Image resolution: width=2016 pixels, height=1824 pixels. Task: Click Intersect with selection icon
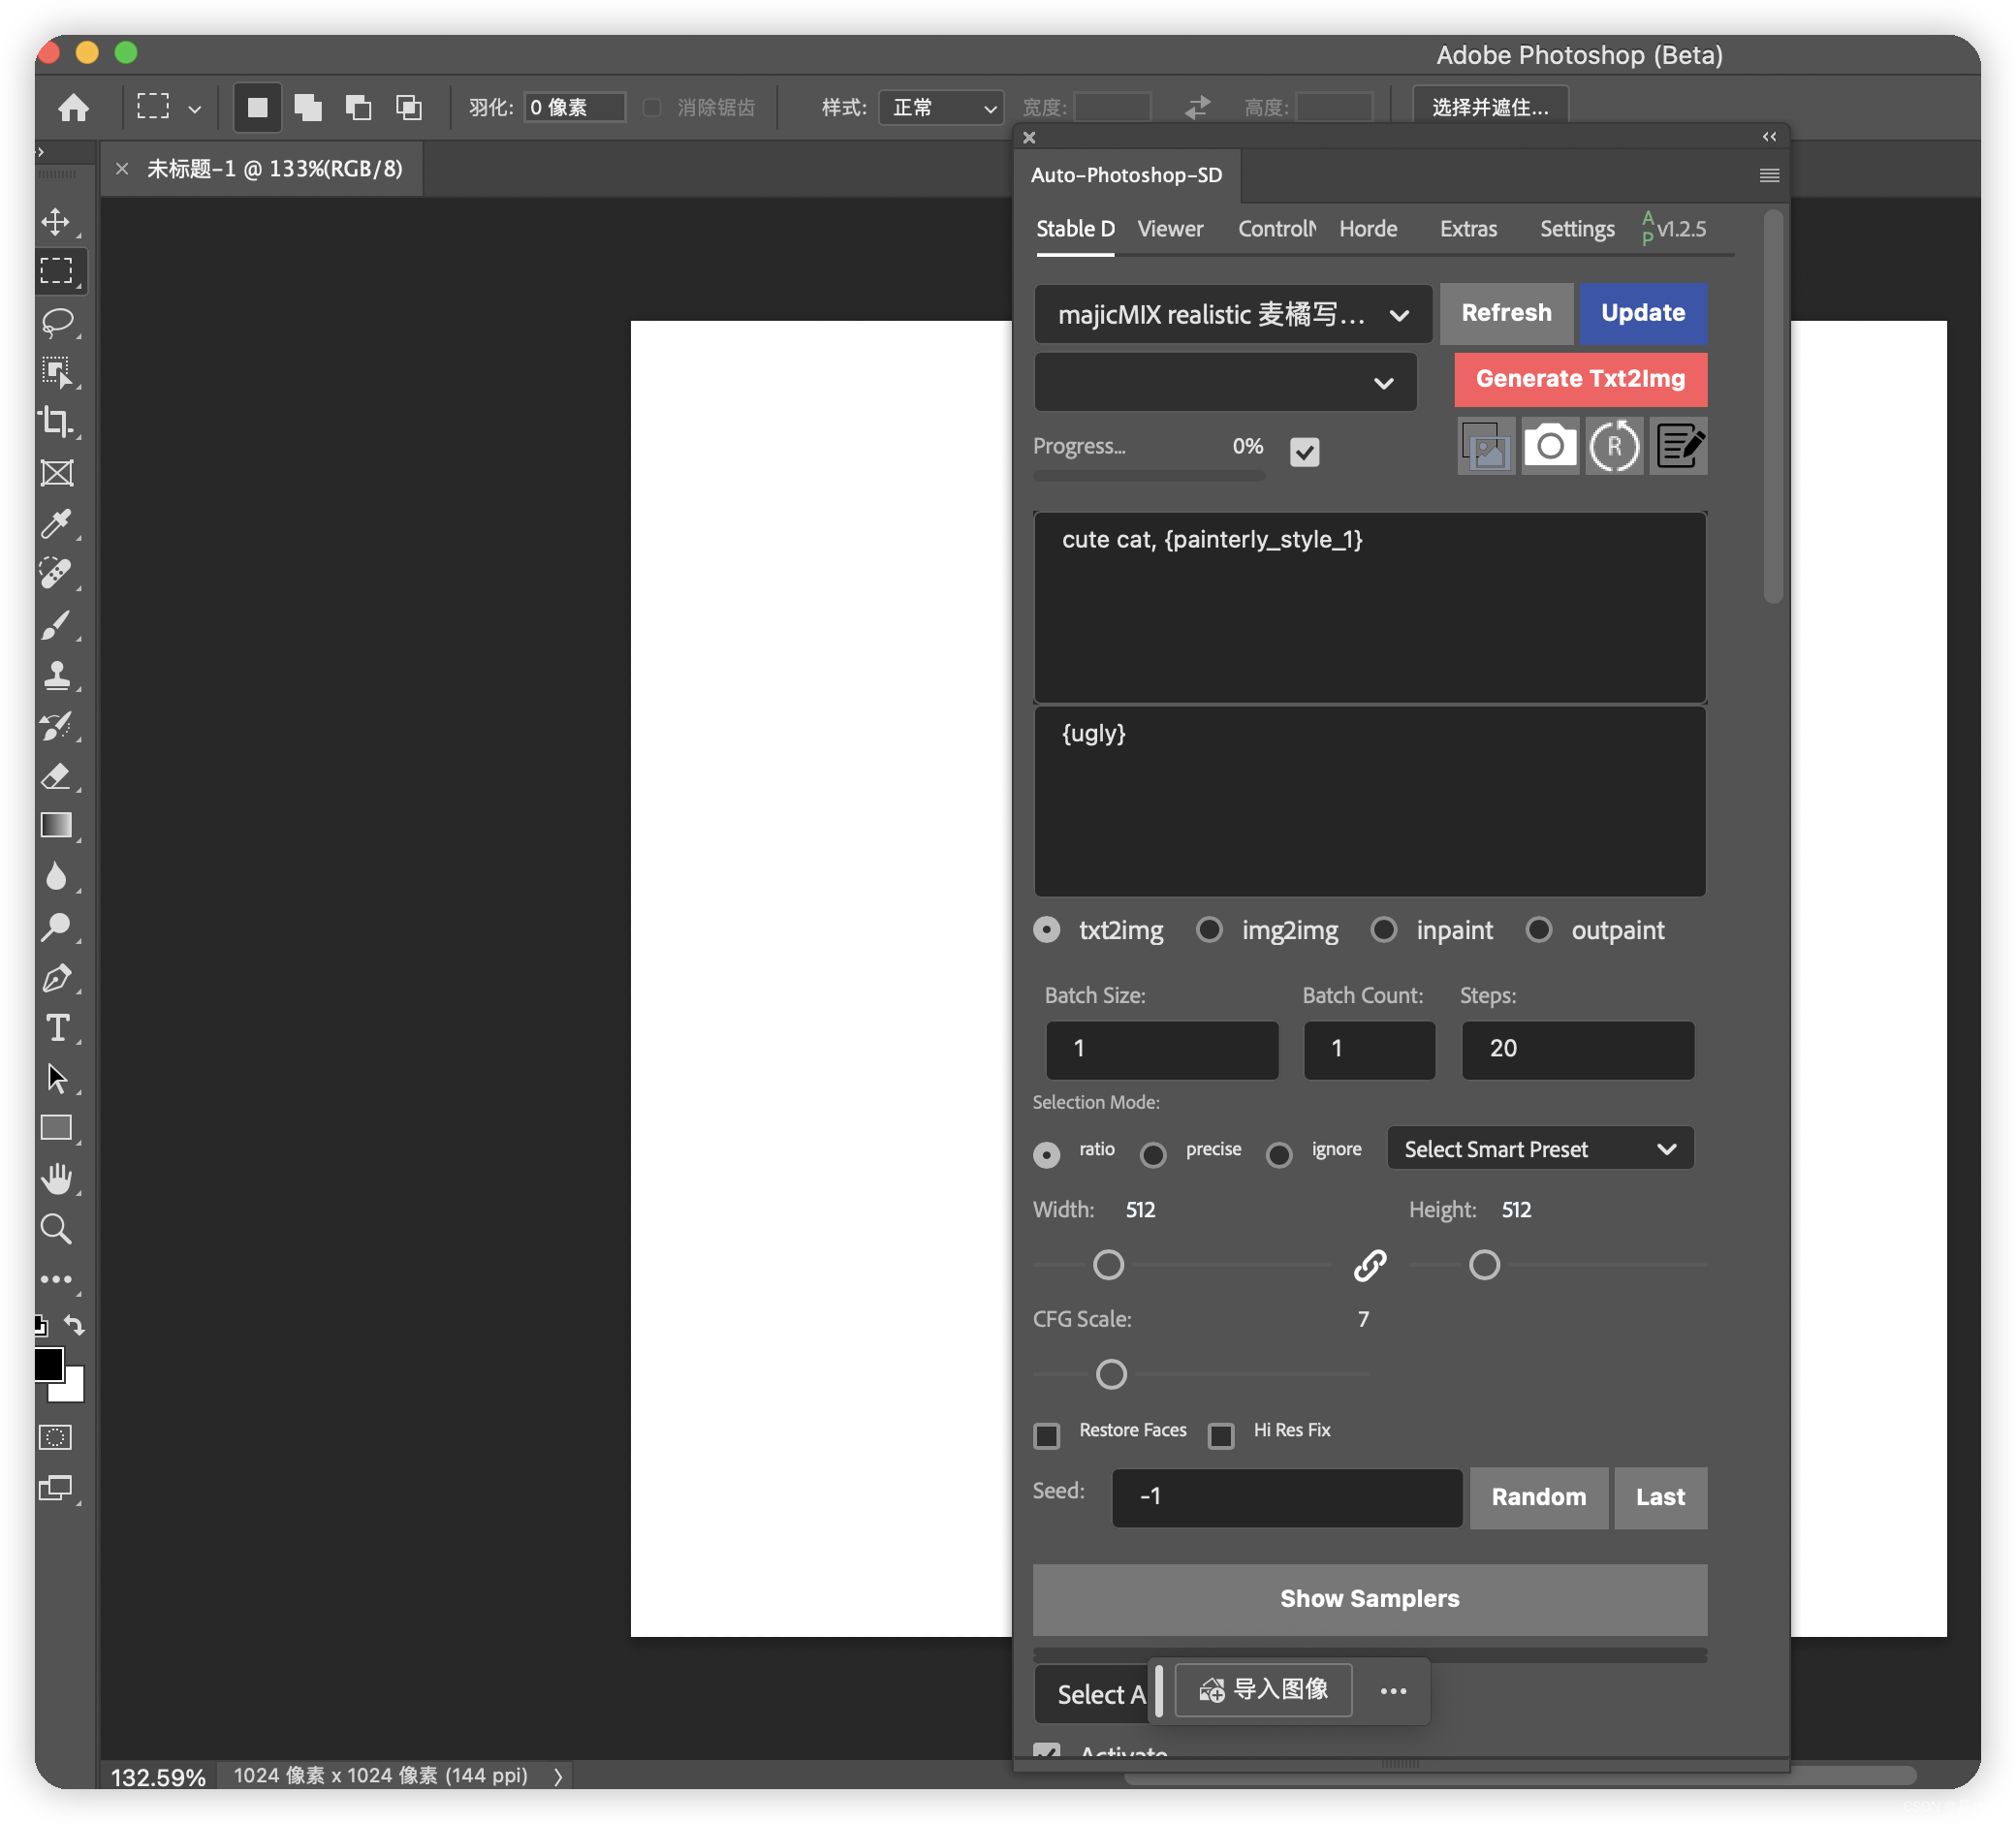click(409, 107)
